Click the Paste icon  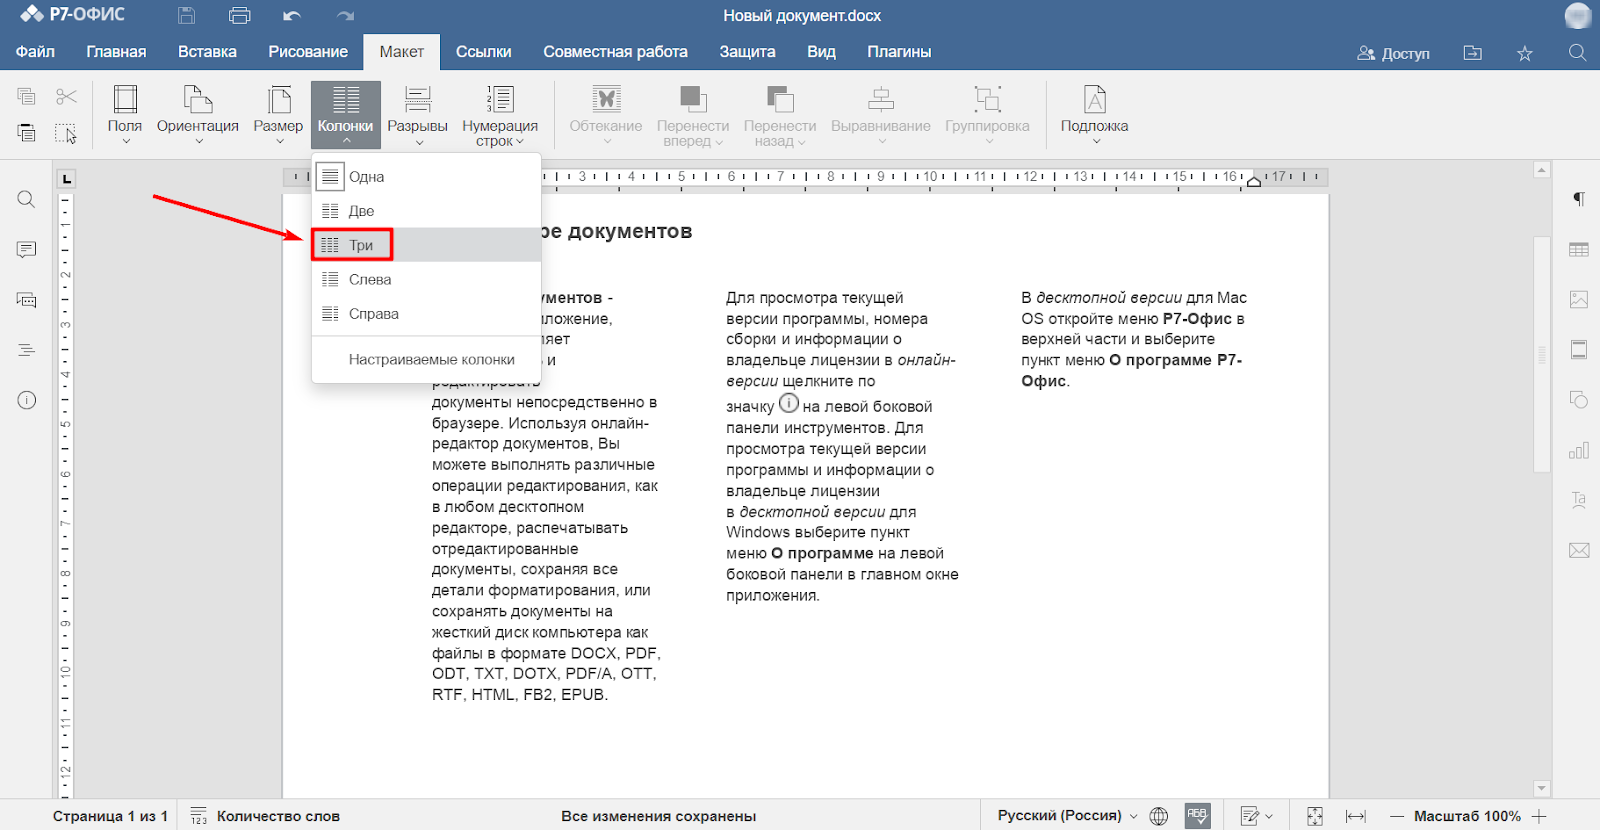click(x=27, y=132)
